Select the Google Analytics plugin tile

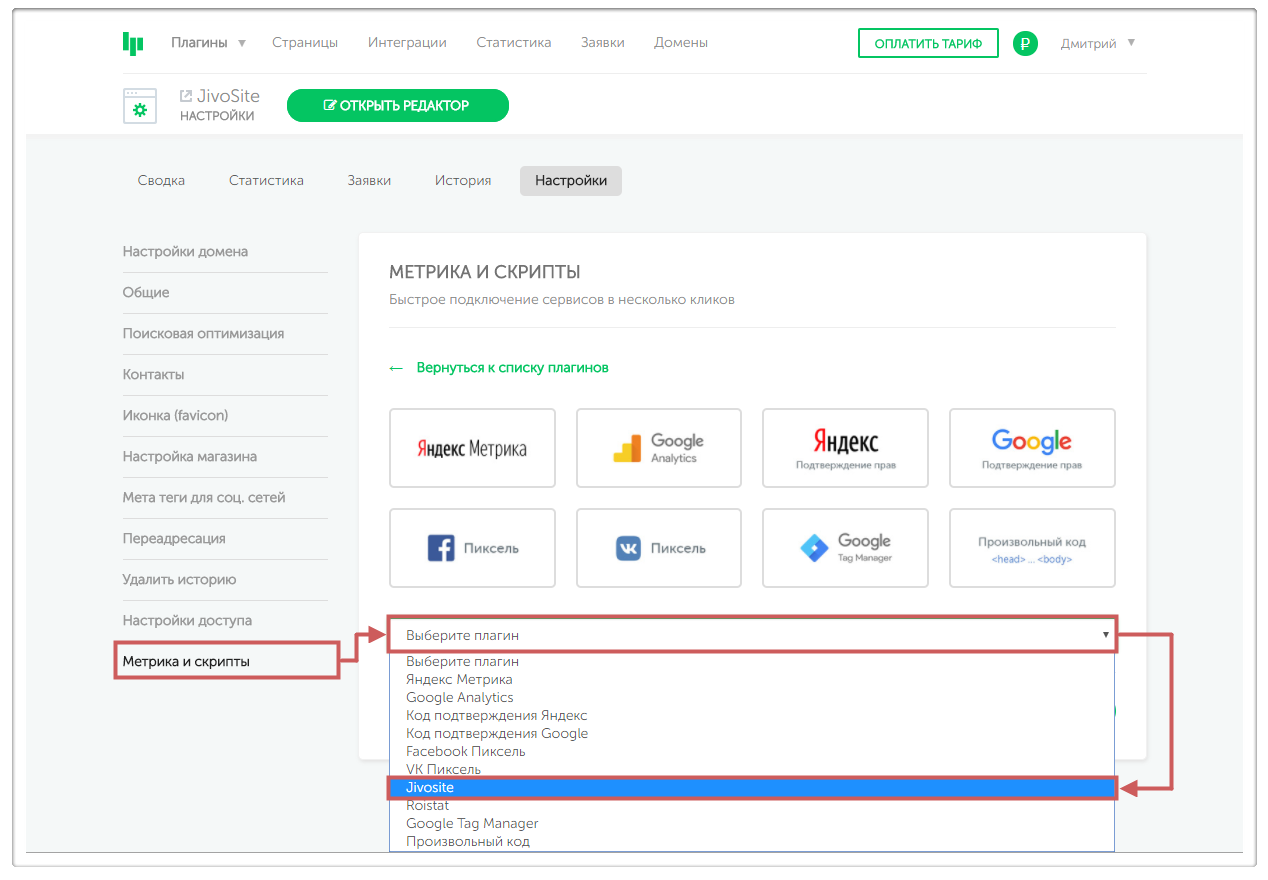pos(659,448)
